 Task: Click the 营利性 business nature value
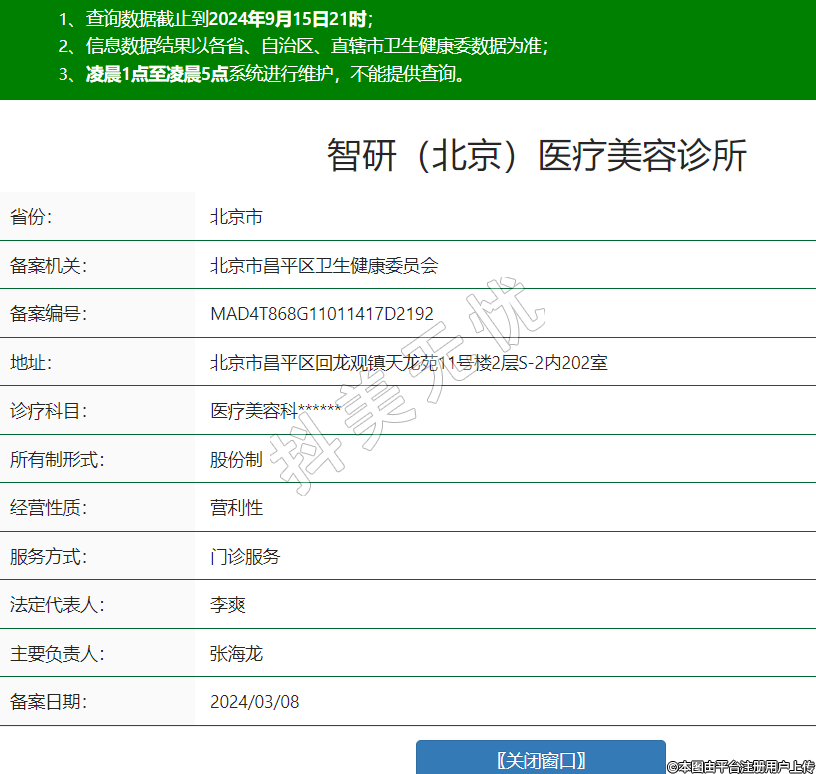(x=236, y=508)
